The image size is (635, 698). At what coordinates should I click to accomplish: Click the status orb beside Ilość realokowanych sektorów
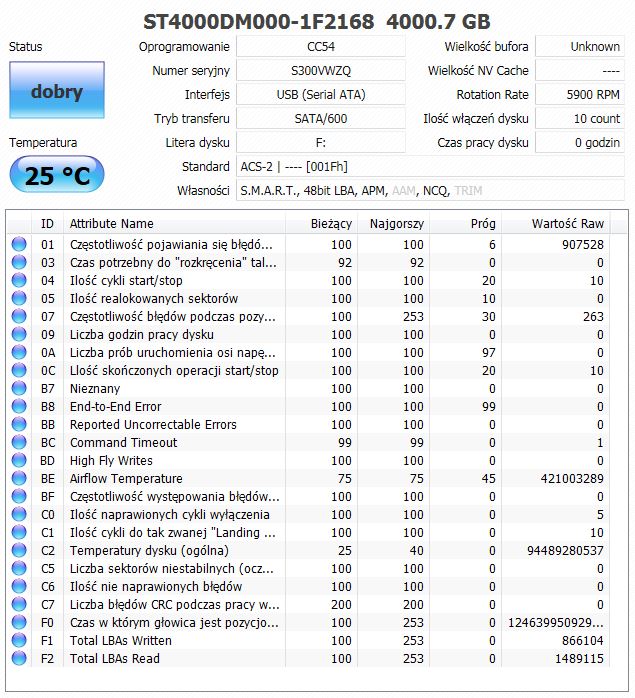(19, 298)
